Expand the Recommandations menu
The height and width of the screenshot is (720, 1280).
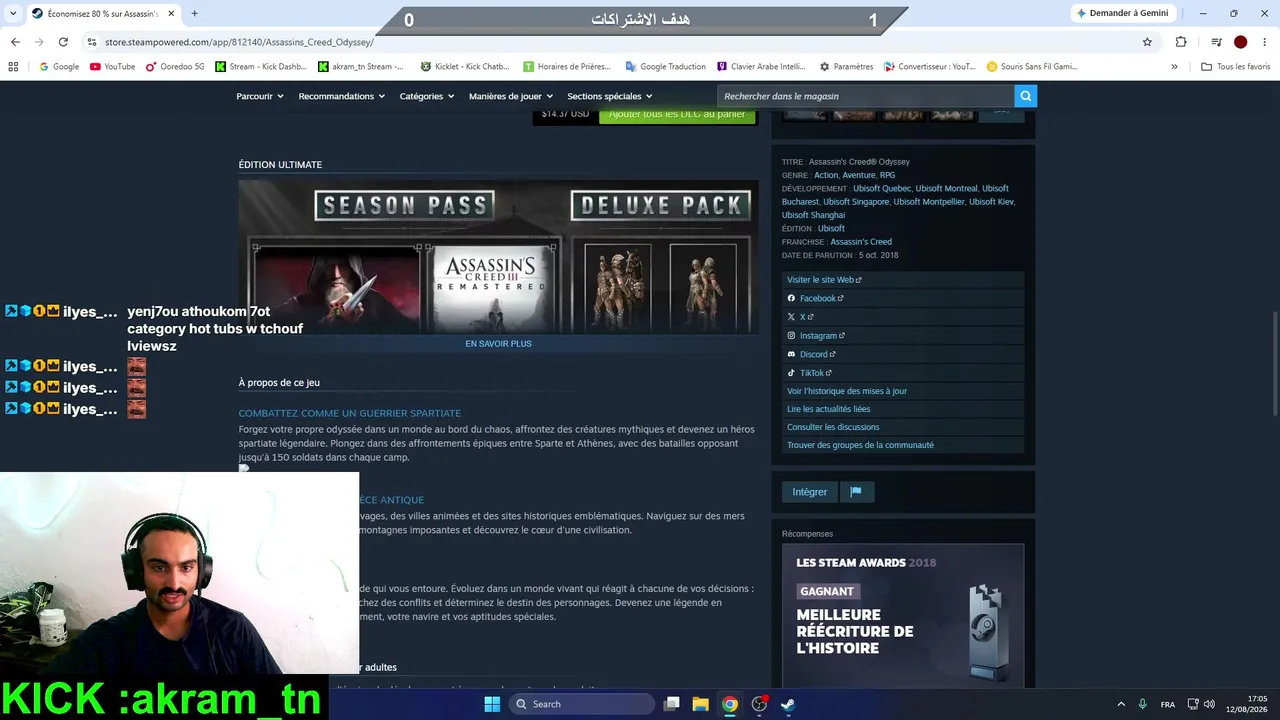[342, 96]
